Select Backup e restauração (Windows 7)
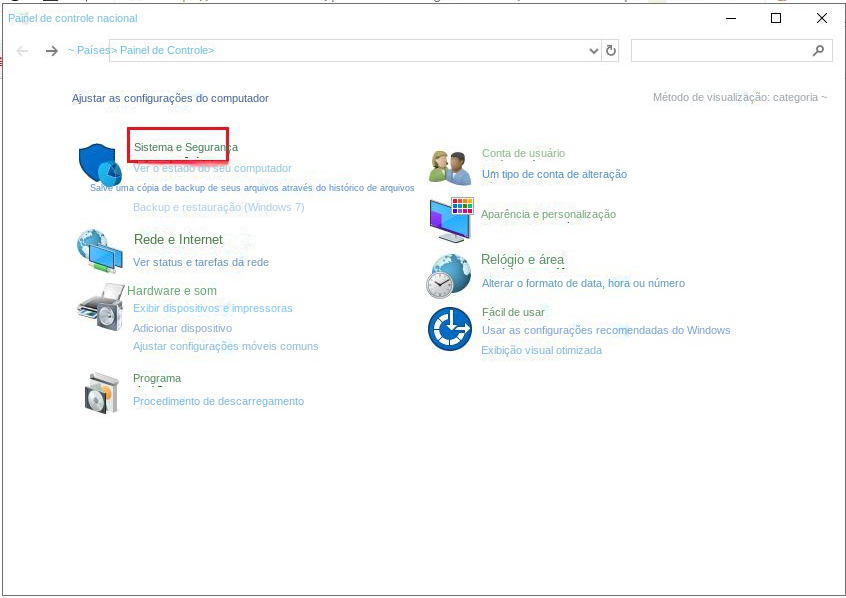This screenshot has height=598, width=846. point(218,207)
